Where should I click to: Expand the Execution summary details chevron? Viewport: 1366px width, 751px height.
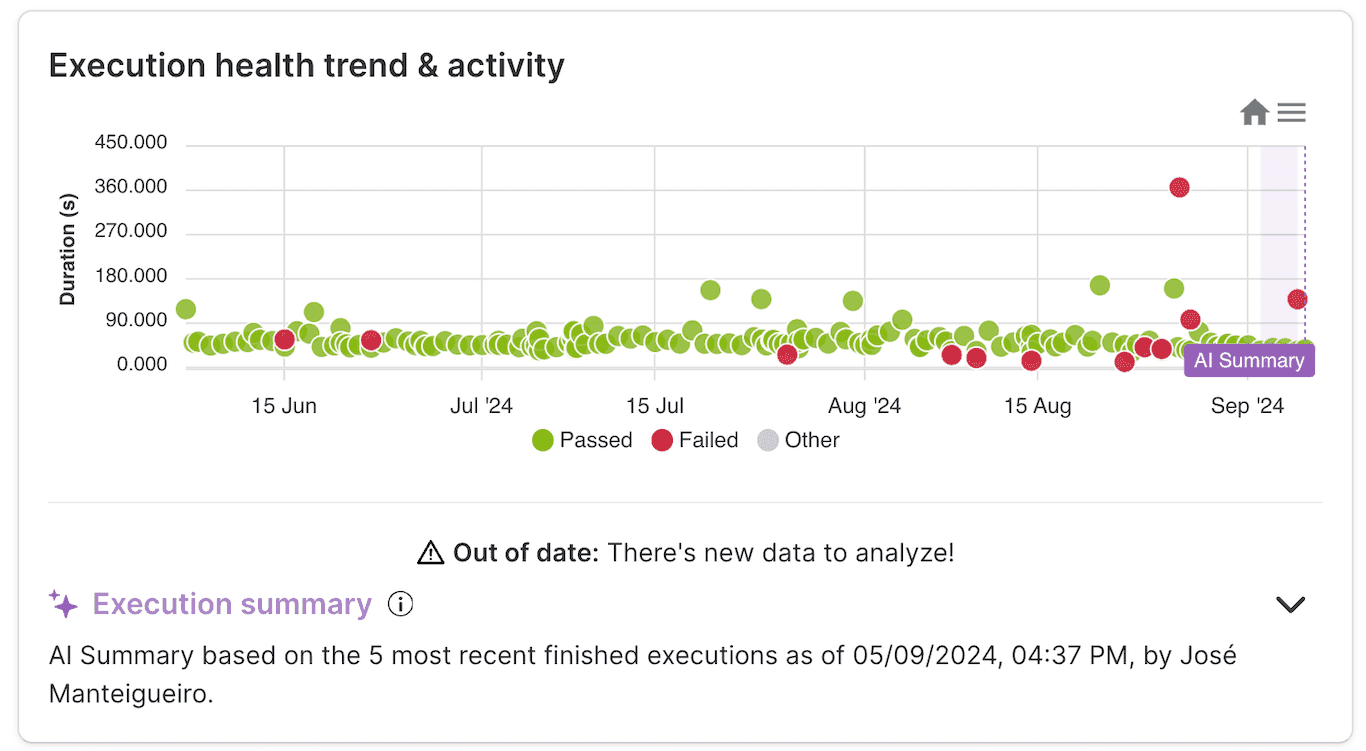(x=1290, y=604)
